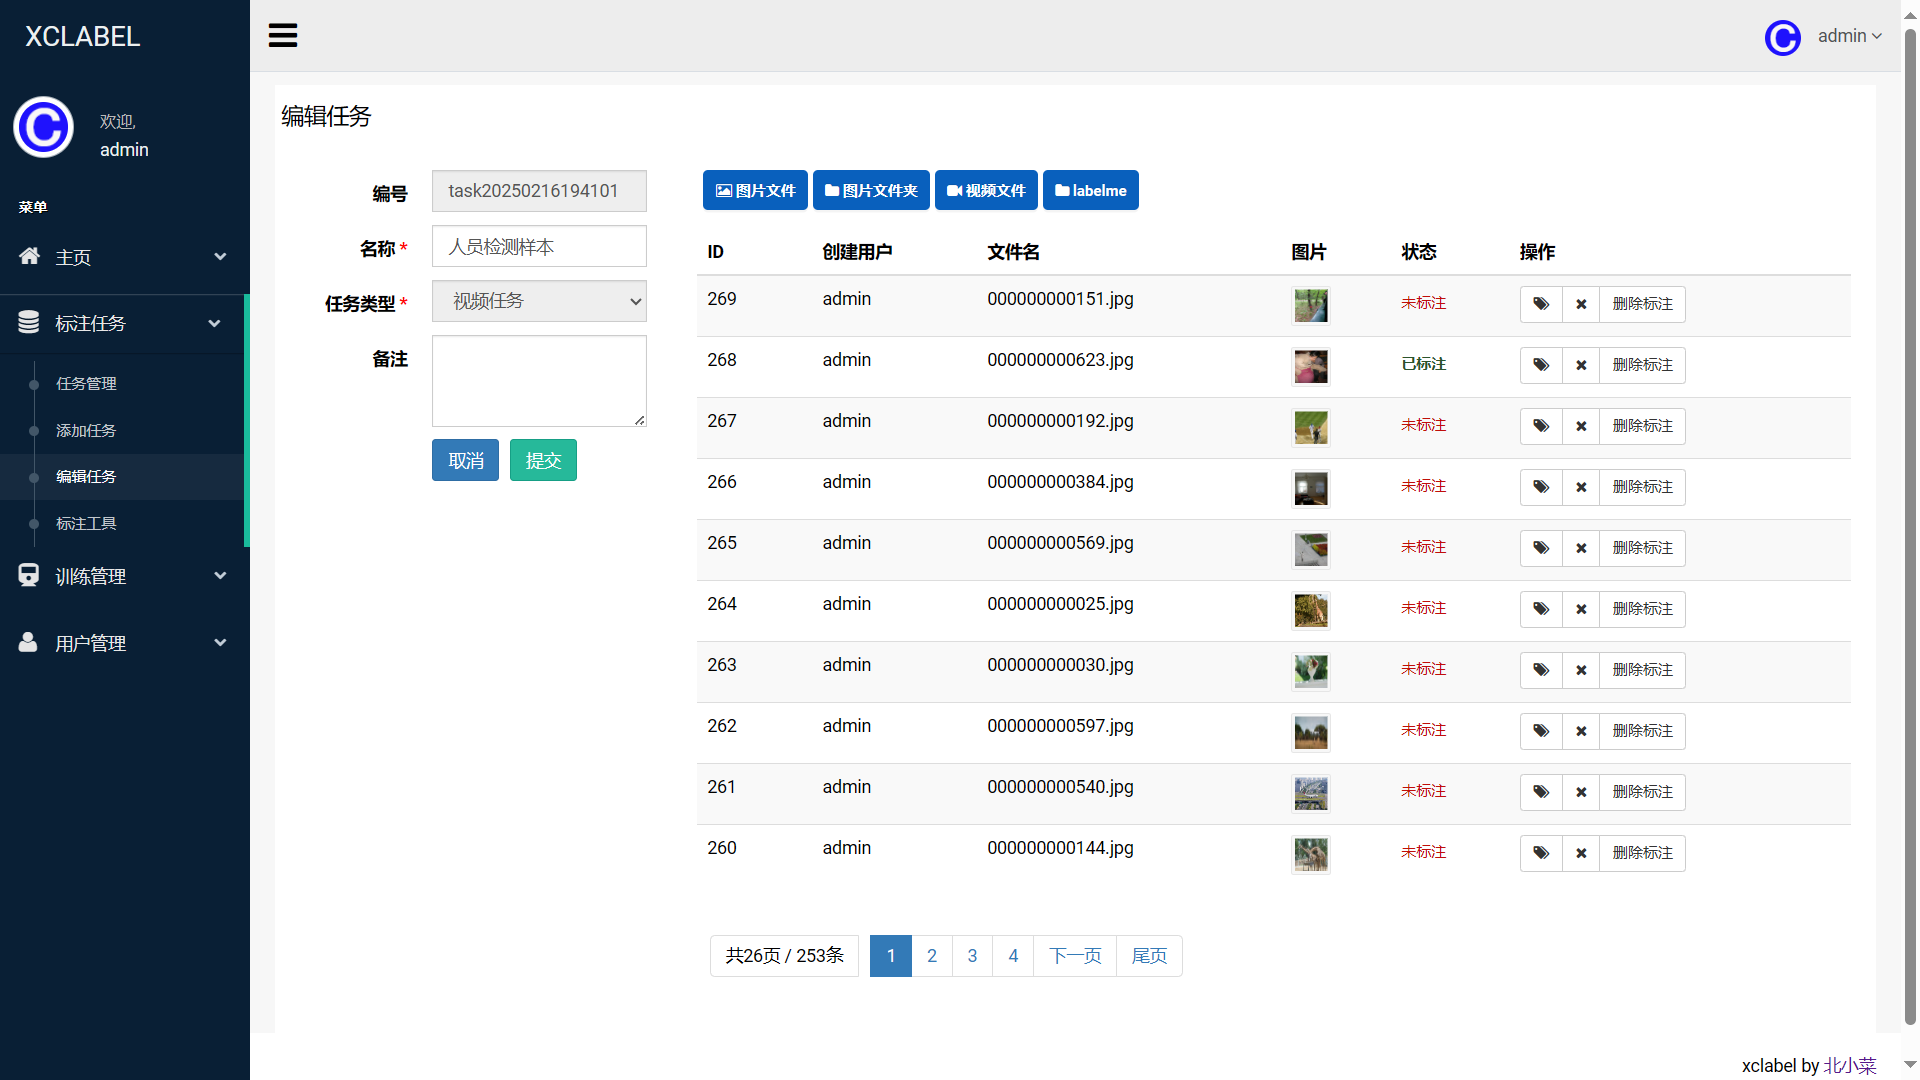
Task: Click the X delete icon for row 268
Action: coord(1581,365)
